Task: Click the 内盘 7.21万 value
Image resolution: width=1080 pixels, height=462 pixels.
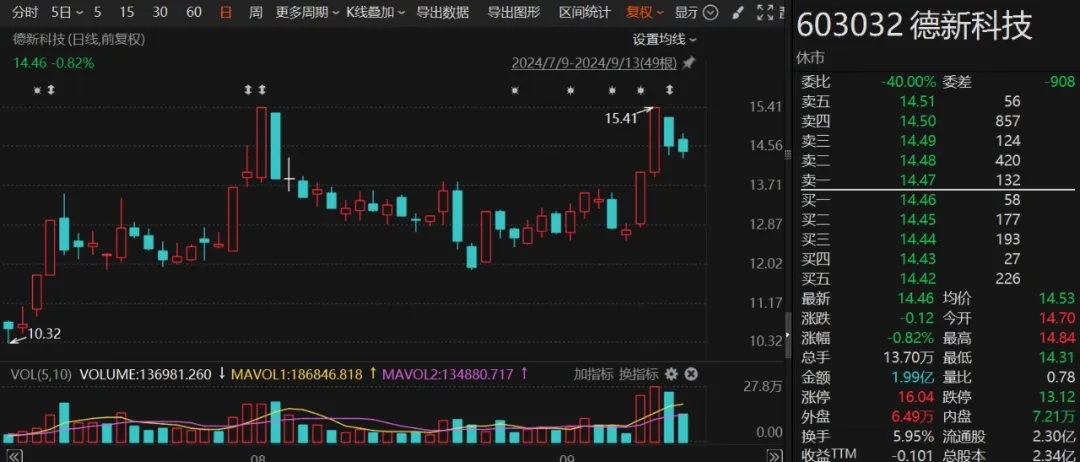Action: (x=1052, y=417)
